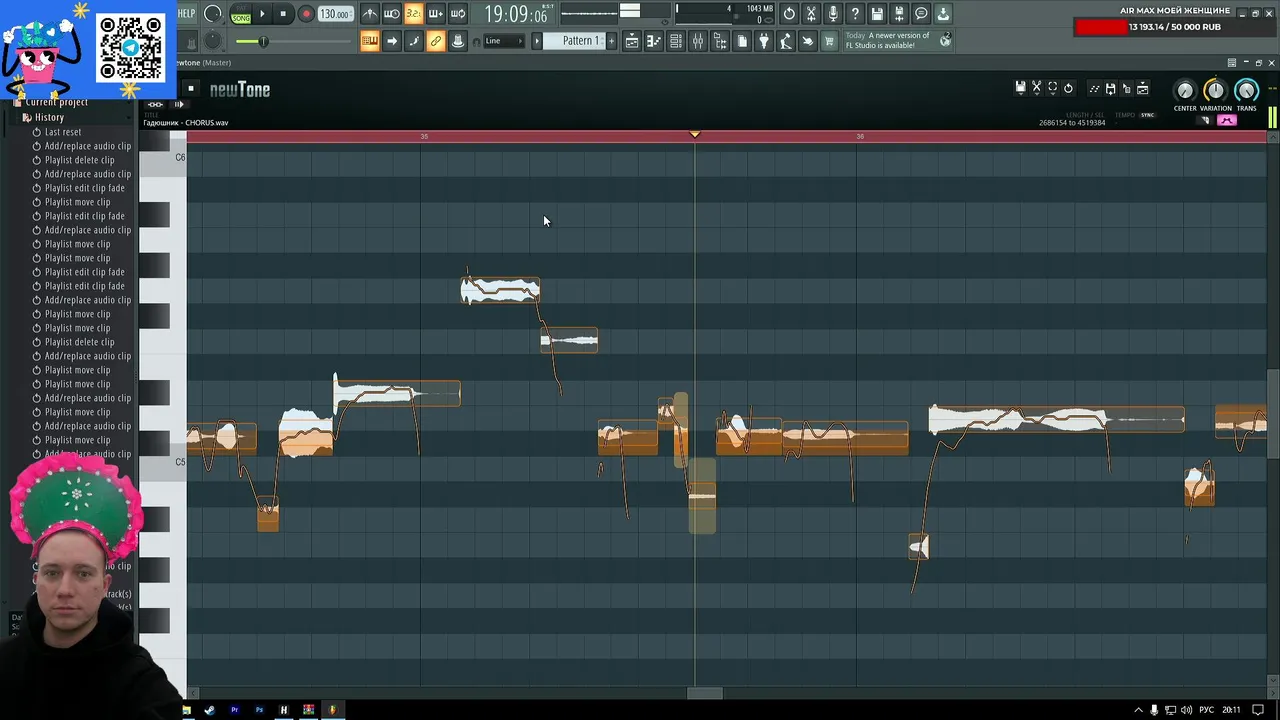This screenshot has width=1280, height=720.
Task: Click the arrow step-edit toolbar icon
Action: (x=392, y=41)
